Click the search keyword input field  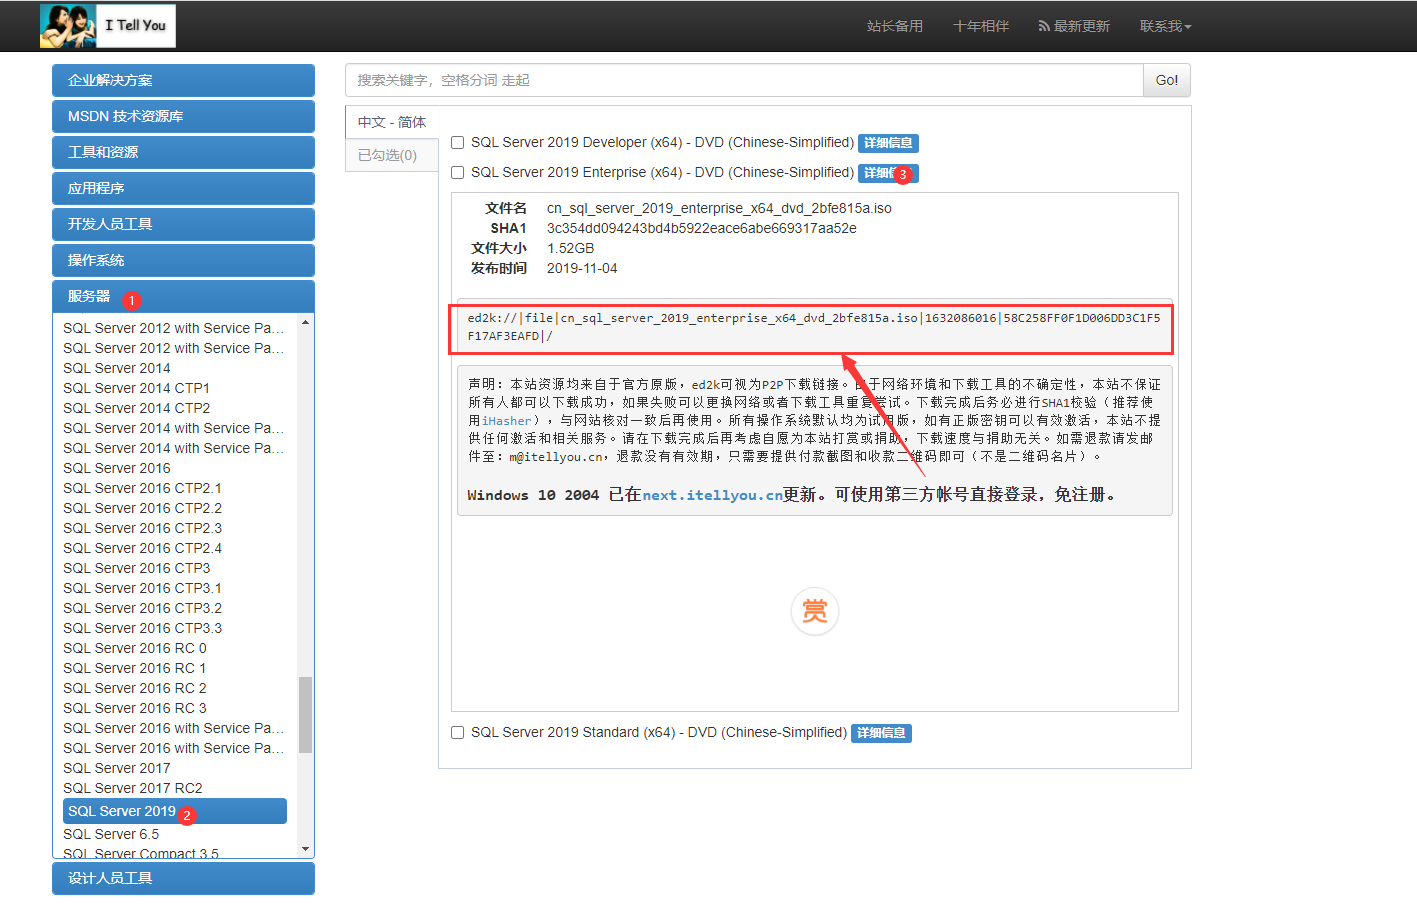744,80
